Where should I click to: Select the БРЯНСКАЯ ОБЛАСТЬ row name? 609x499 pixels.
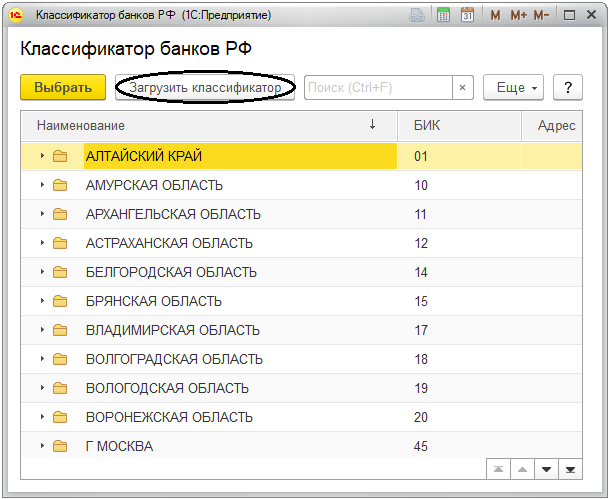pos(153,301)
